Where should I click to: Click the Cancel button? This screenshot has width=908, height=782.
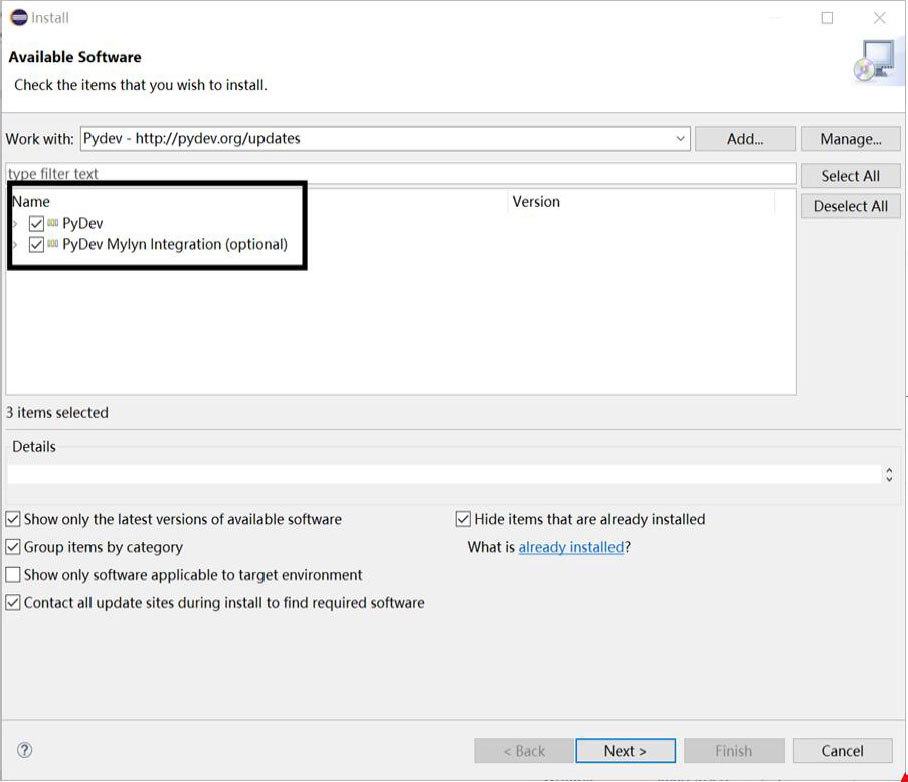click(x=843, y=751)
